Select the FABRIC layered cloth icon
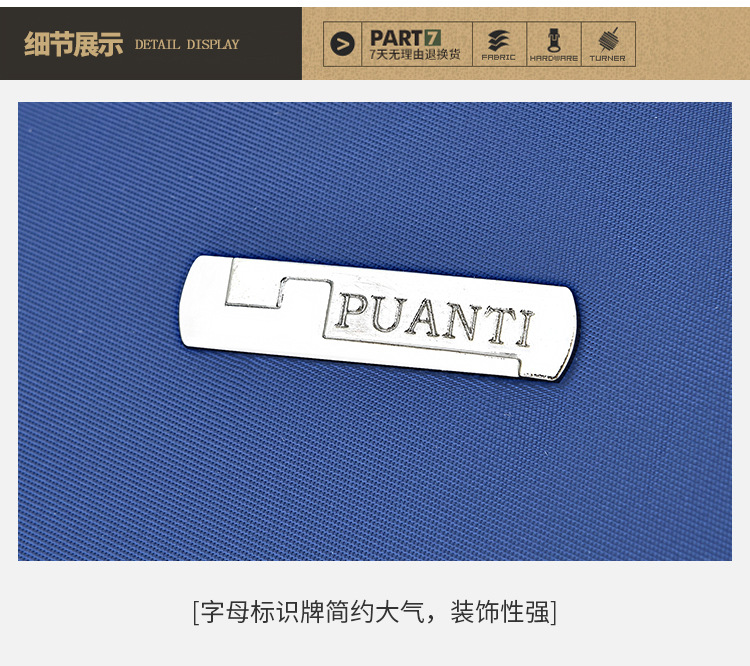The image size is (750, 666). (x=498, y=40)
